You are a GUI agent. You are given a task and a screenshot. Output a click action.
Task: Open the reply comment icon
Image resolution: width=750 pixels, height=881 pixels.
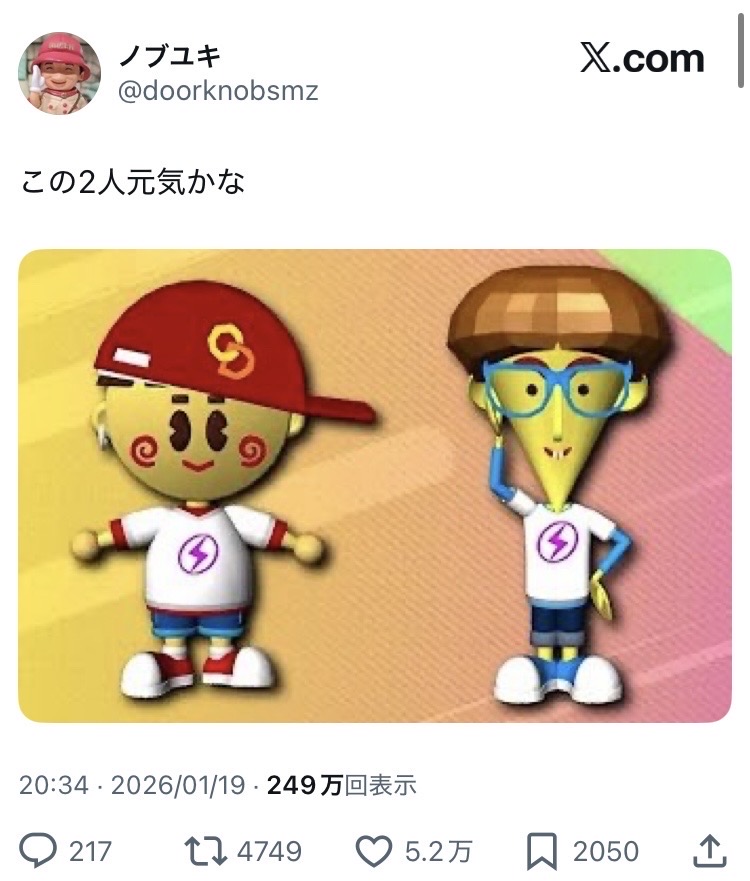click(38, 851)
